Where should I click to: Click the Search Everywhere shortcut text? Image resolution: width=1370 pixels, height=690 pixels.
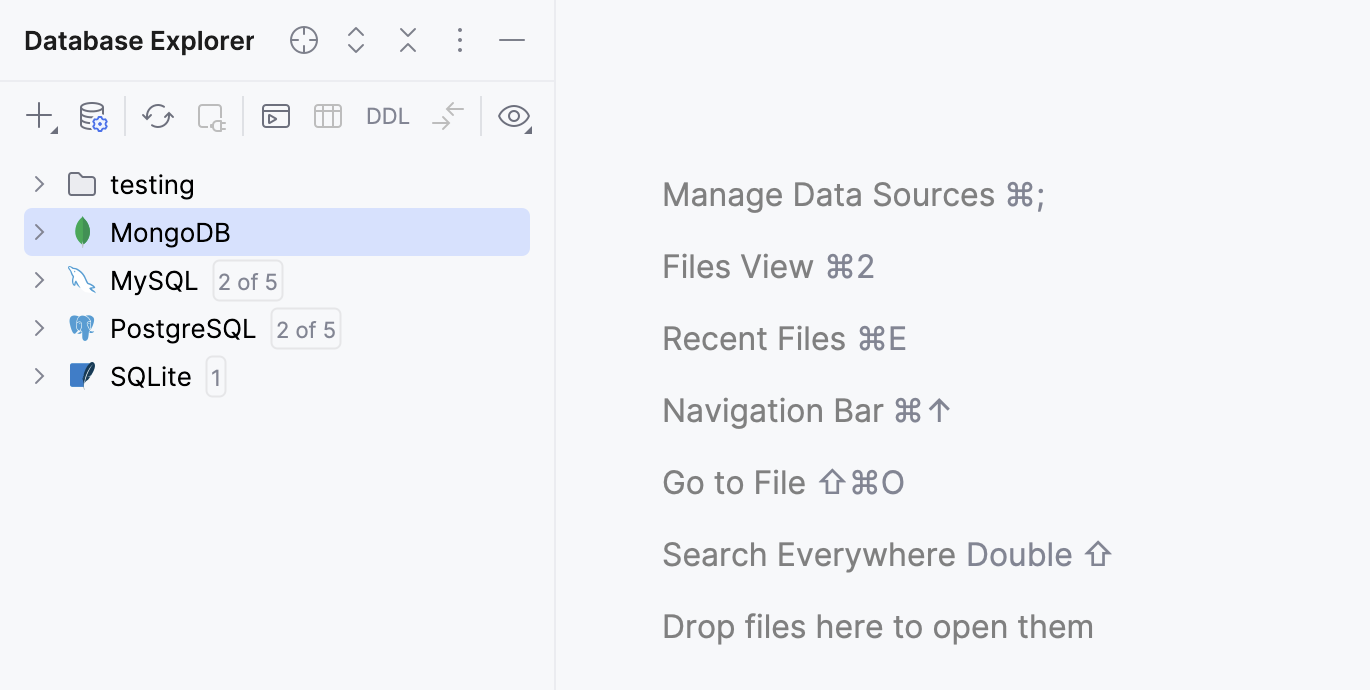[888, 554]
